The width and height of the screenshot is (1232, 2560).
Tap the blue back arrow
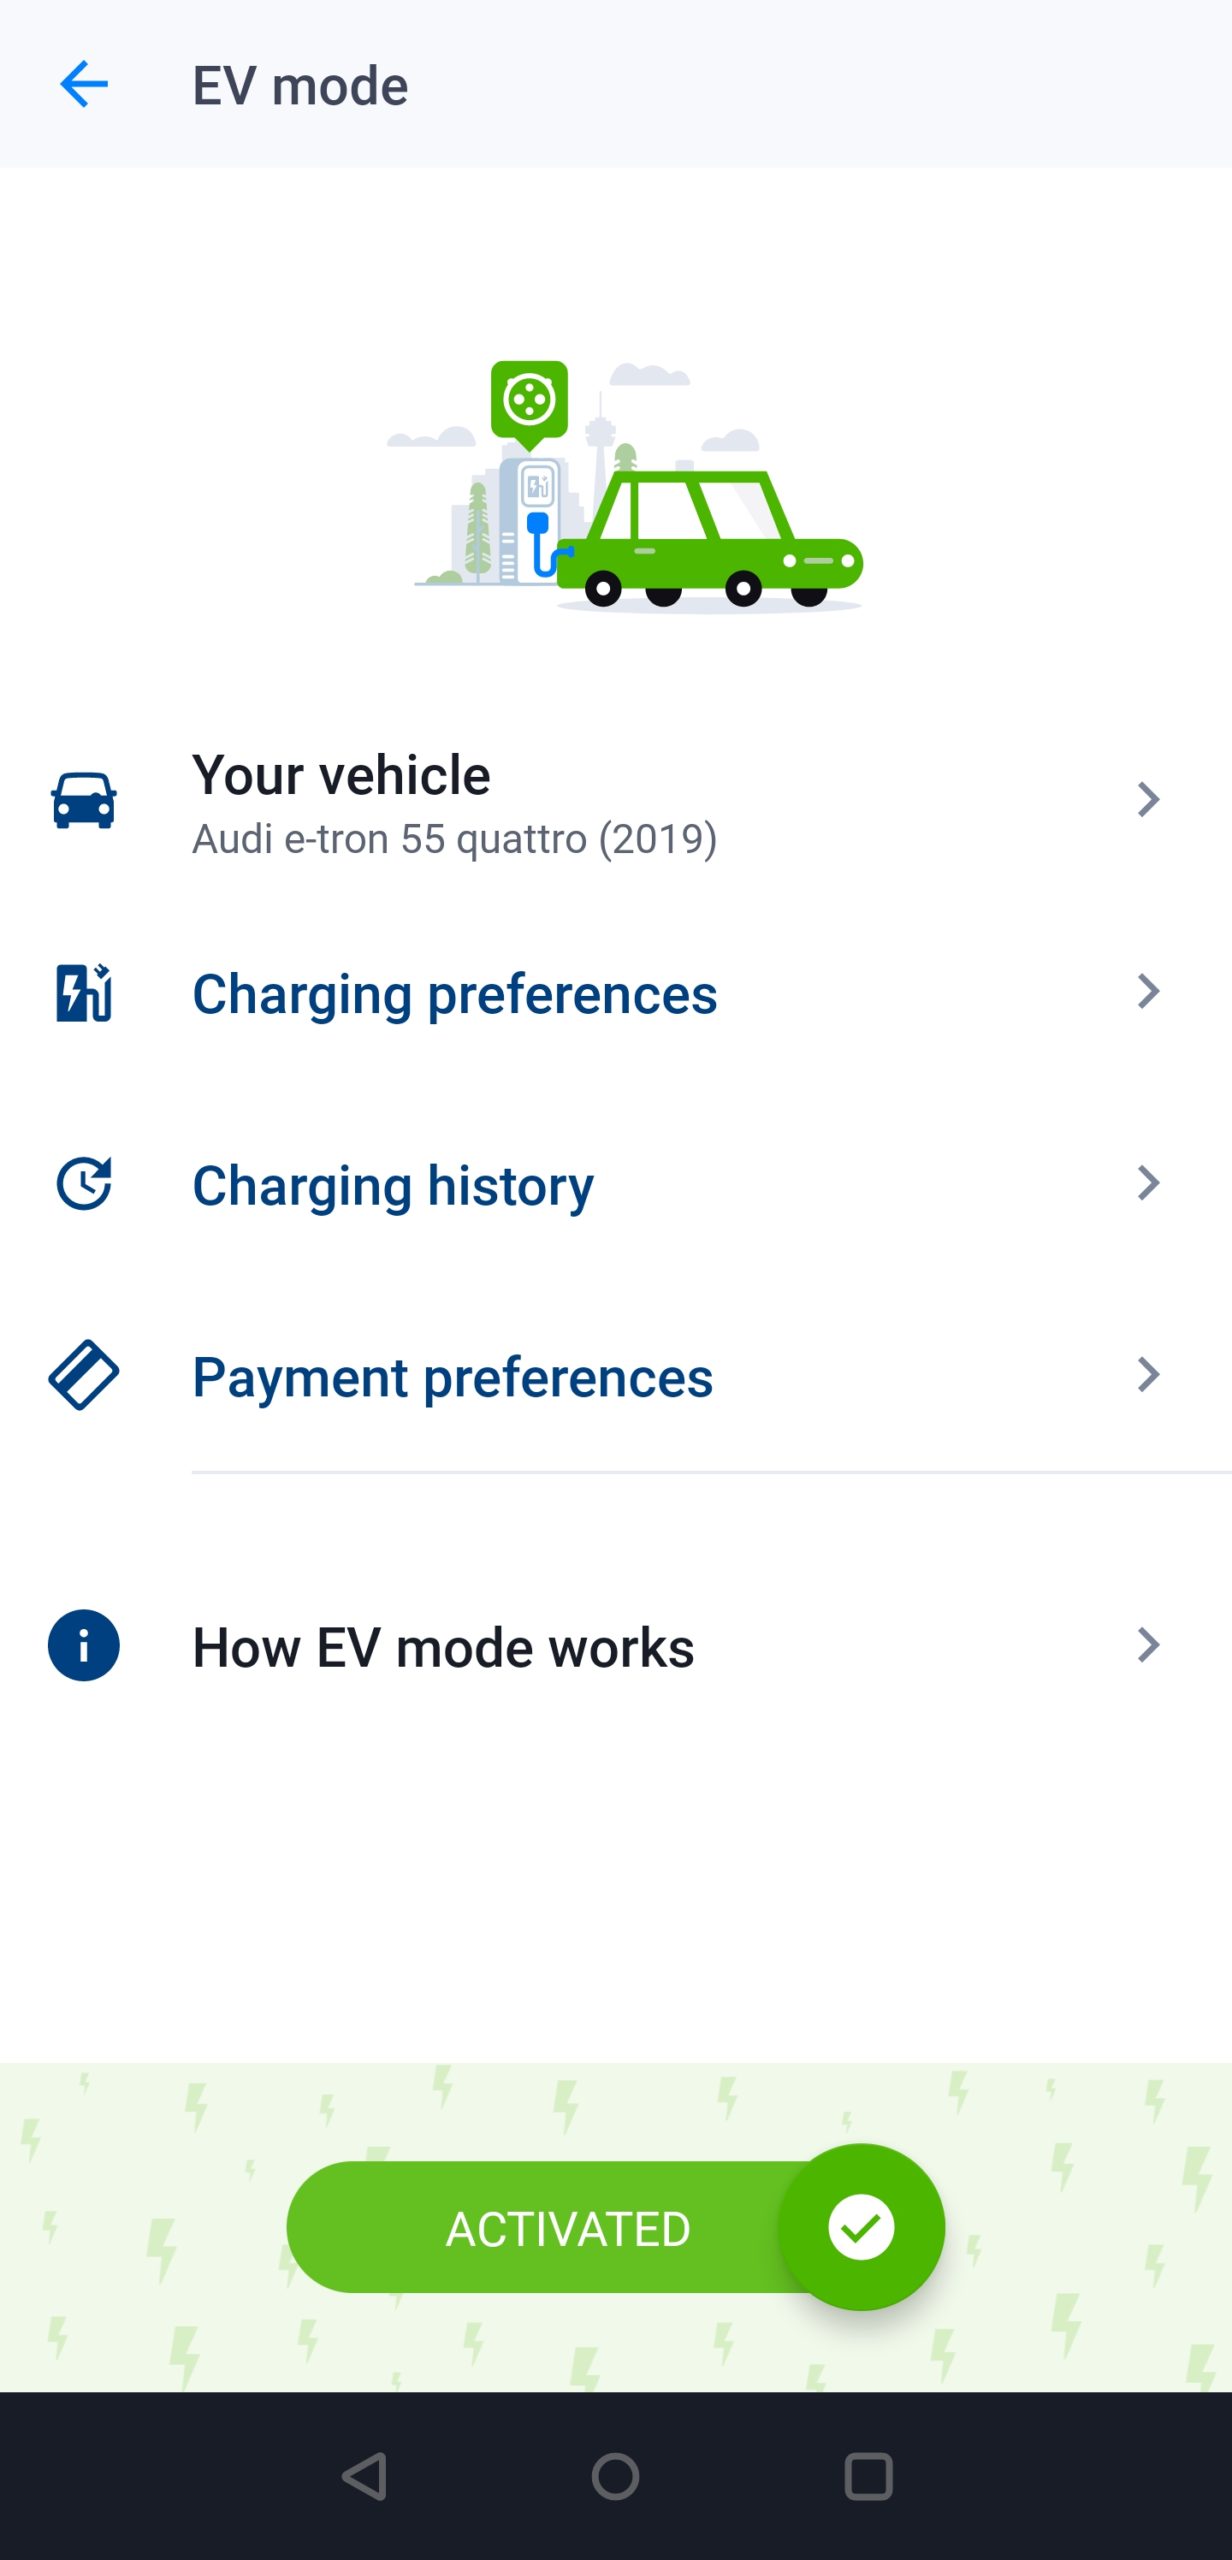coord(84,84)
